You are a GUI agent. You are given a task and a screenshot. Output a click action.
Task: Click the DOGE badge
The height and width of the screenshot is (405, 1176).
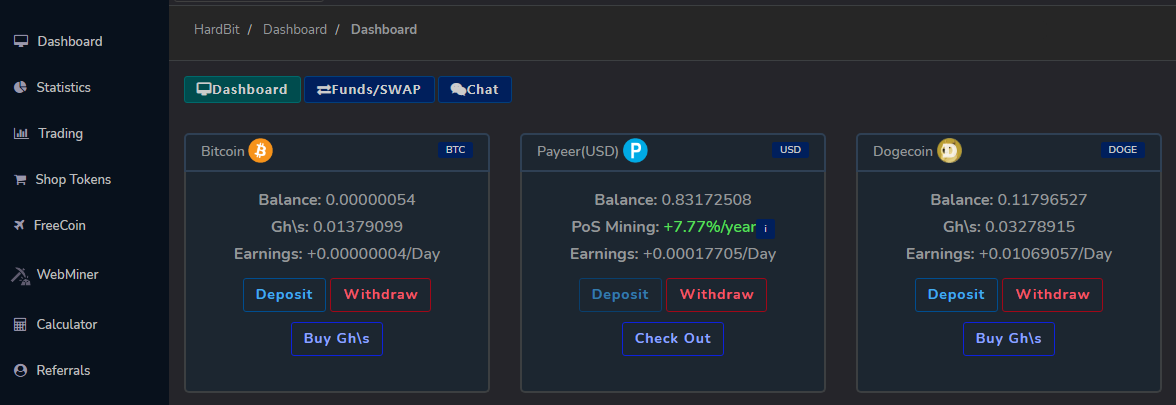point(1123,150)
